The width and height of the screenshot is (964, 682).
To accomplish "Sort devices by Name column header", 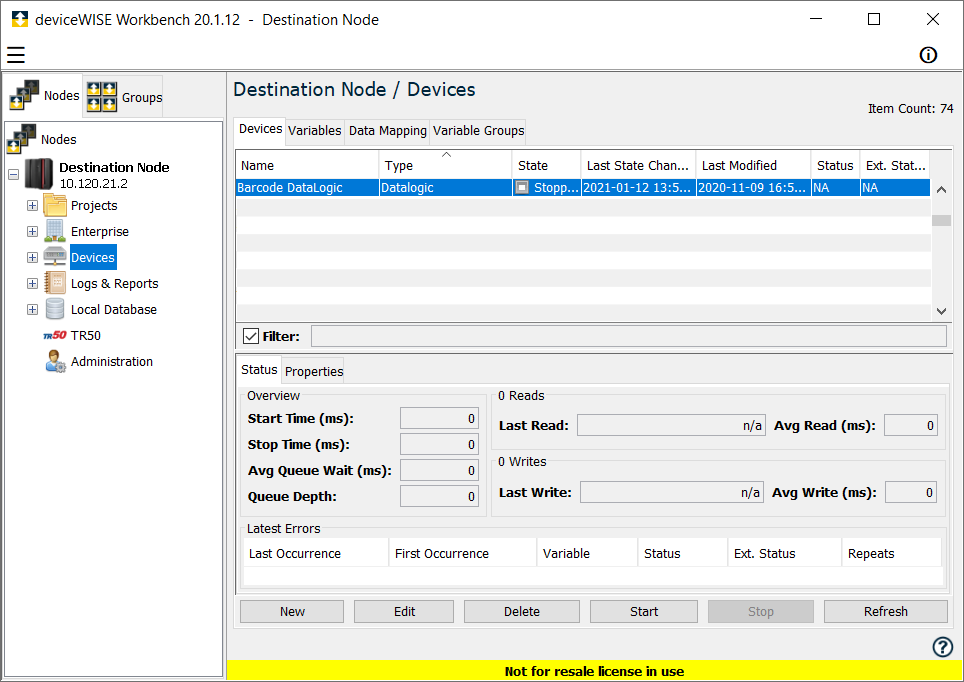I will [307, 165].
